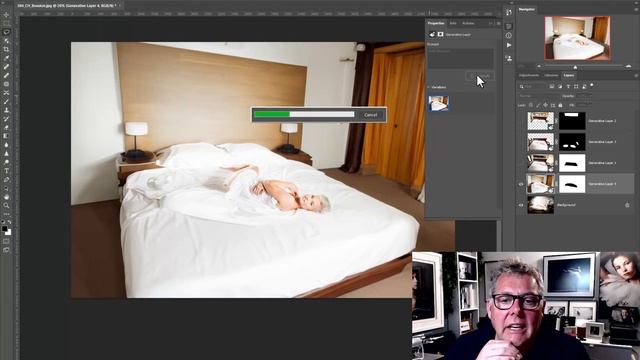Screen dimensions: 640x360
Task: Select the Lasso tool
Action: click(x=6, y=32)
